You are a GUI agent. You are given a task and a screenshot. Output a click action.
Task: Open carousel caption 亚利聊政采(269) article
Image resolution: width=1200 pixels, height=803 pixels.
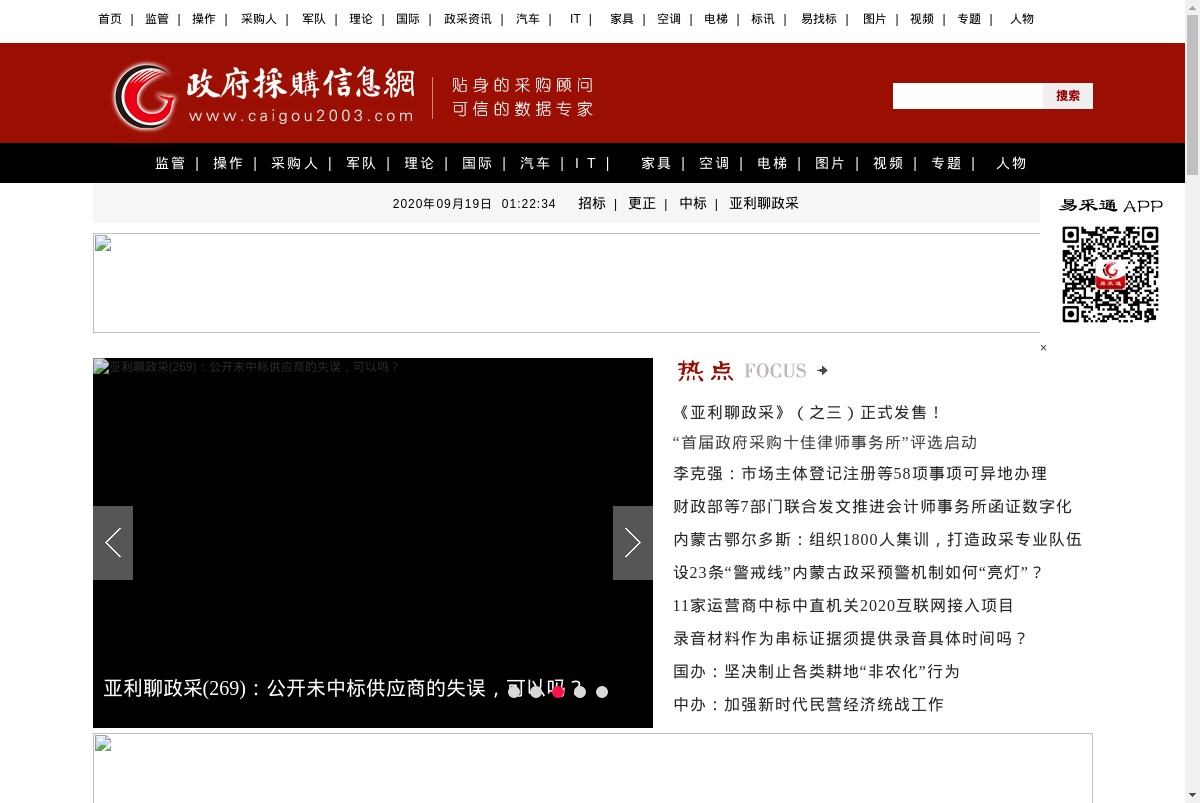pos(343,688)
